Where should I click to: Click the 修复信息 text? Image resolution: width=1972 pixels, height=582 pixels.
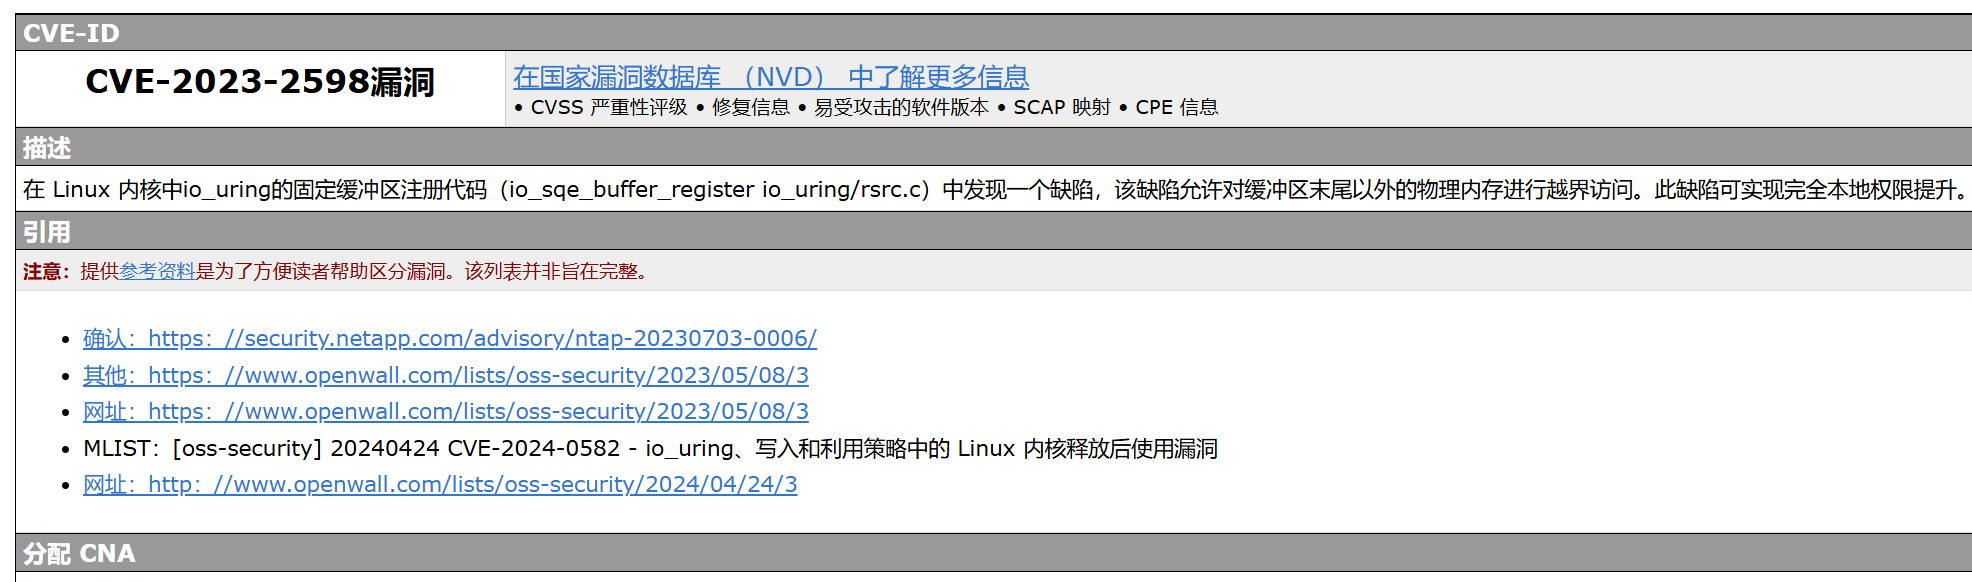tap(751, 107)
